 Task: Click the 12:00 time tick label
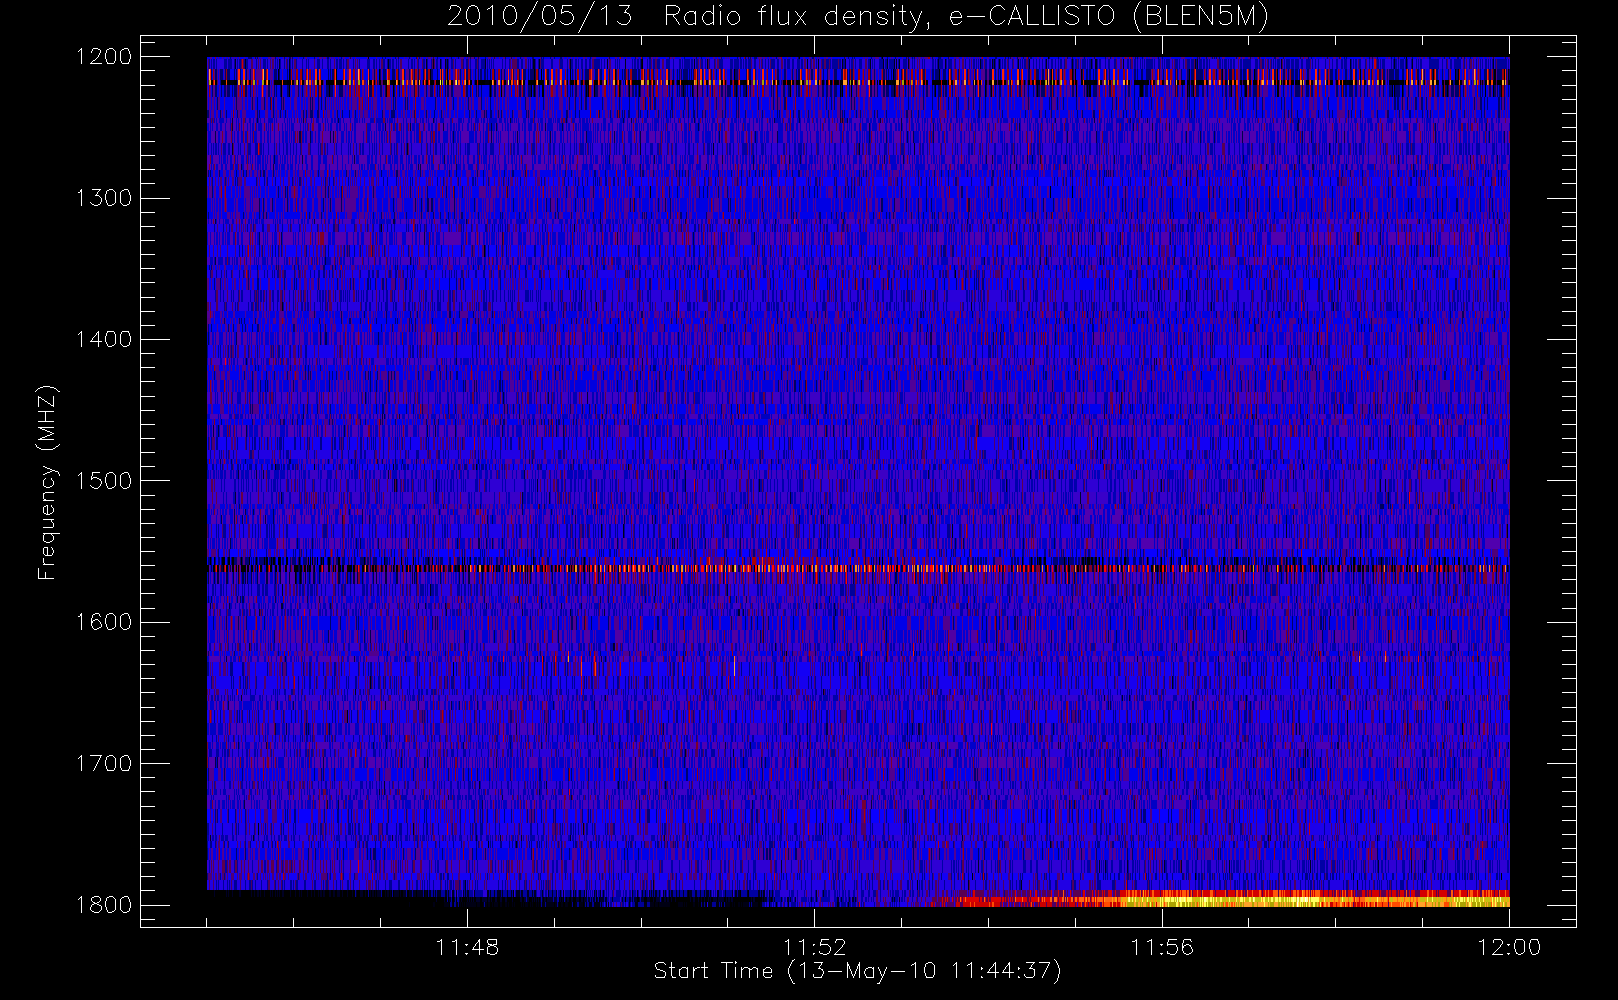(1509, 947)
